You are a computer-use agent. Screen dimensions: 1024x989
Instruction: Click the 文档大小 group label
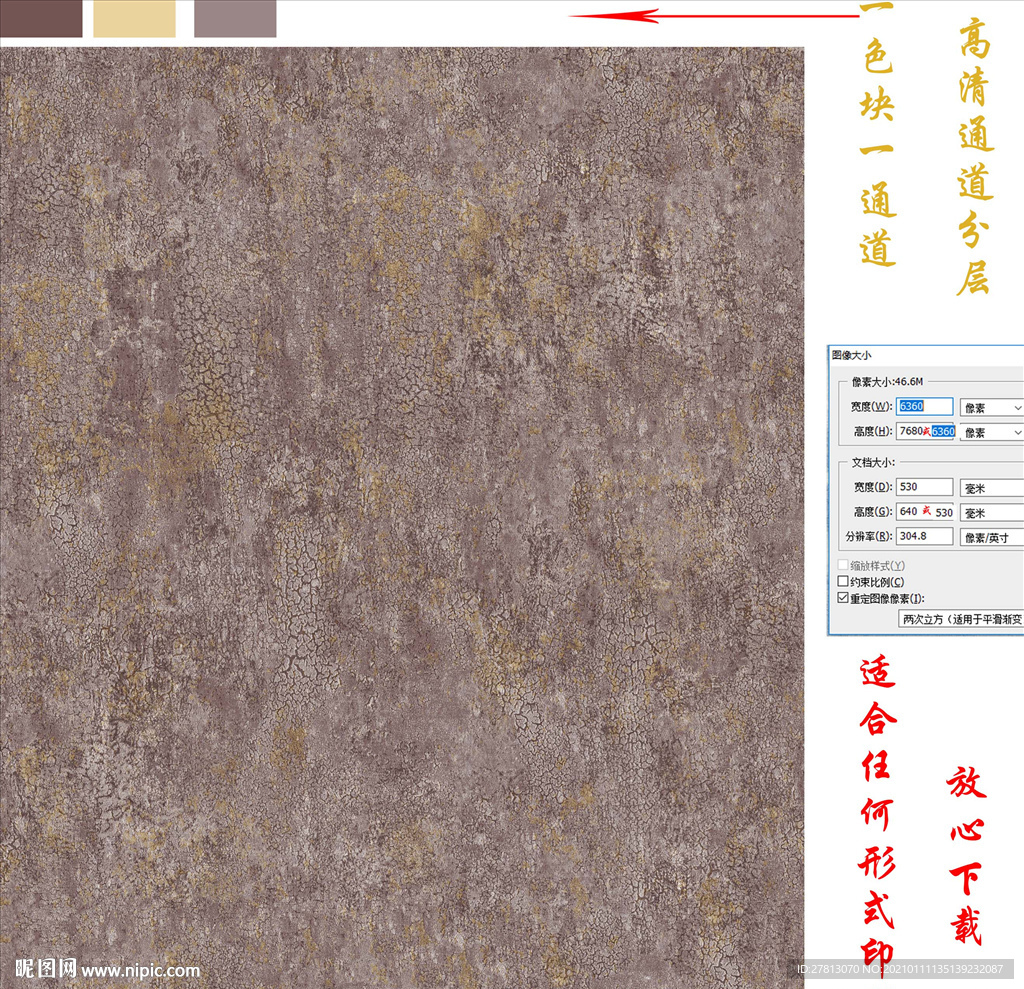pyautogui.click(x=872, y=462)
